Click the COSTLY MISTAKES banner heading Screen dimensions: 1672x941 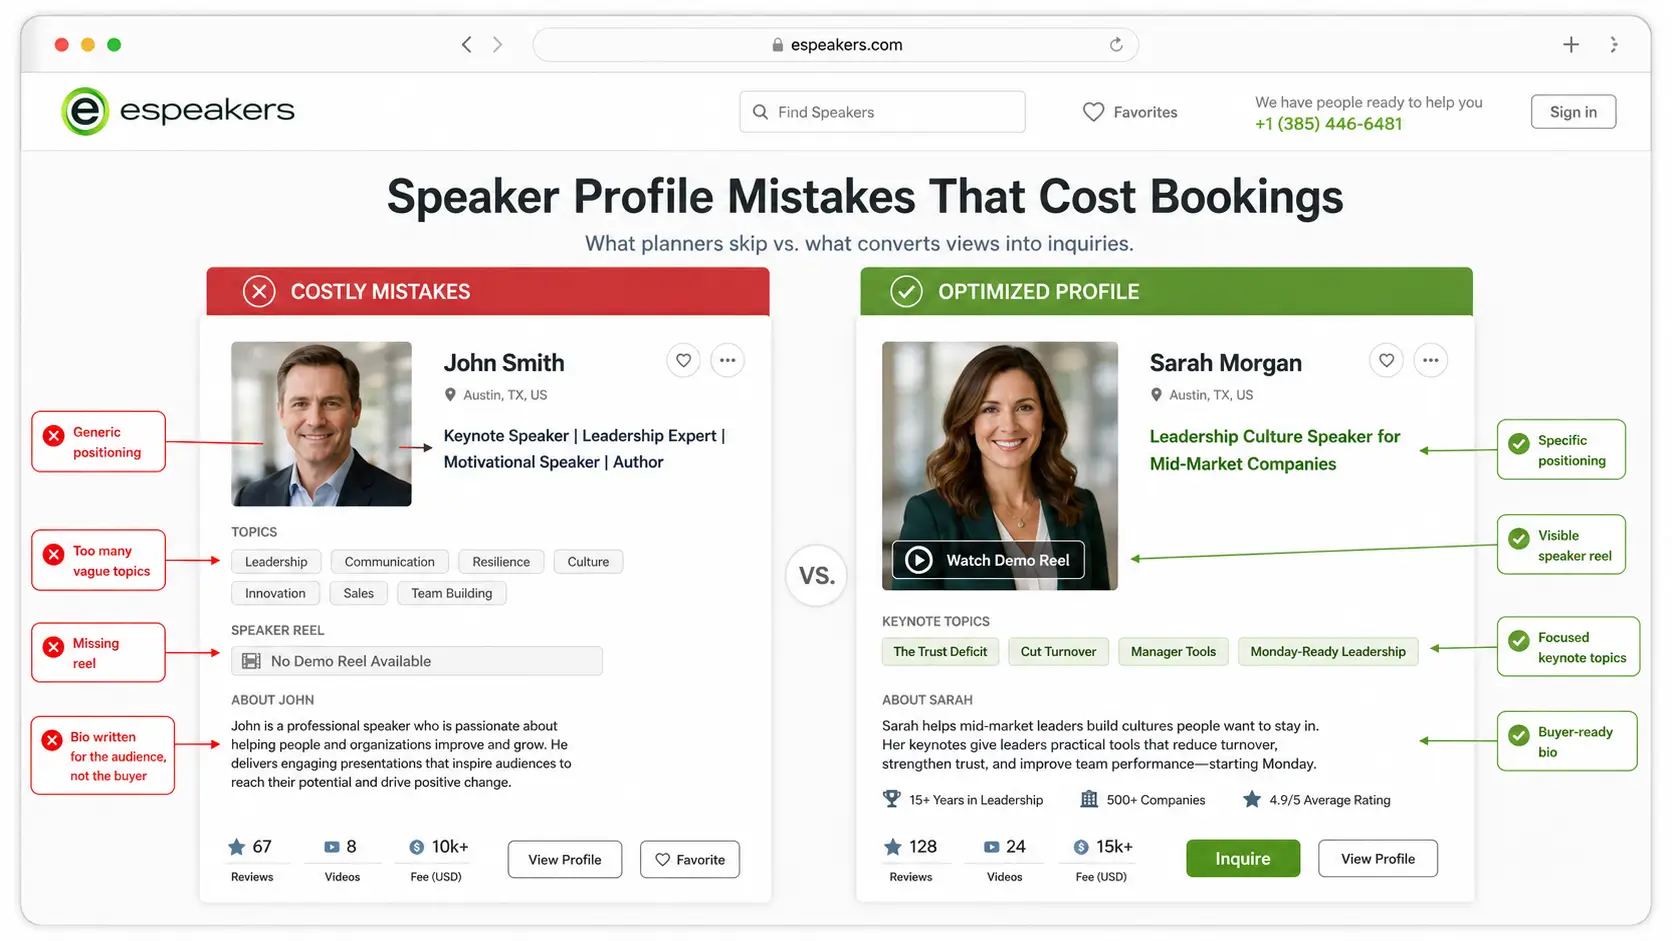click(x=380, y=292)
